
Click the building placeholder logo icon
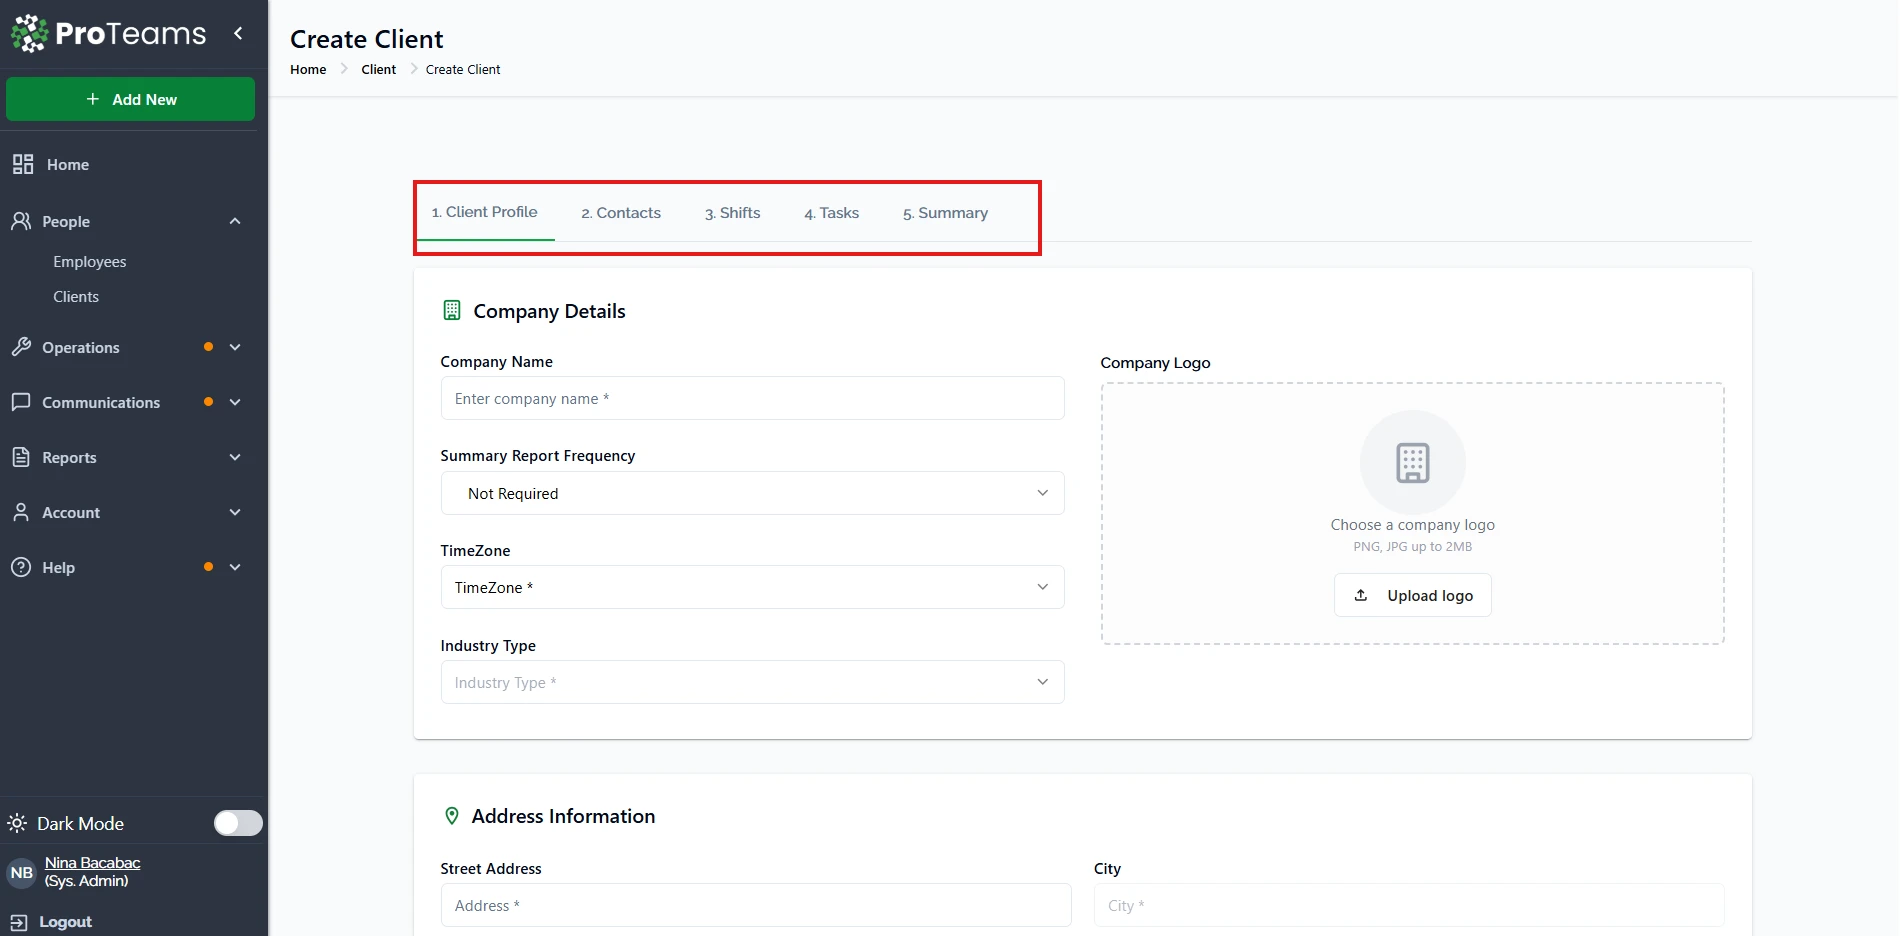pyautogui.click(x=1412, y=463)
